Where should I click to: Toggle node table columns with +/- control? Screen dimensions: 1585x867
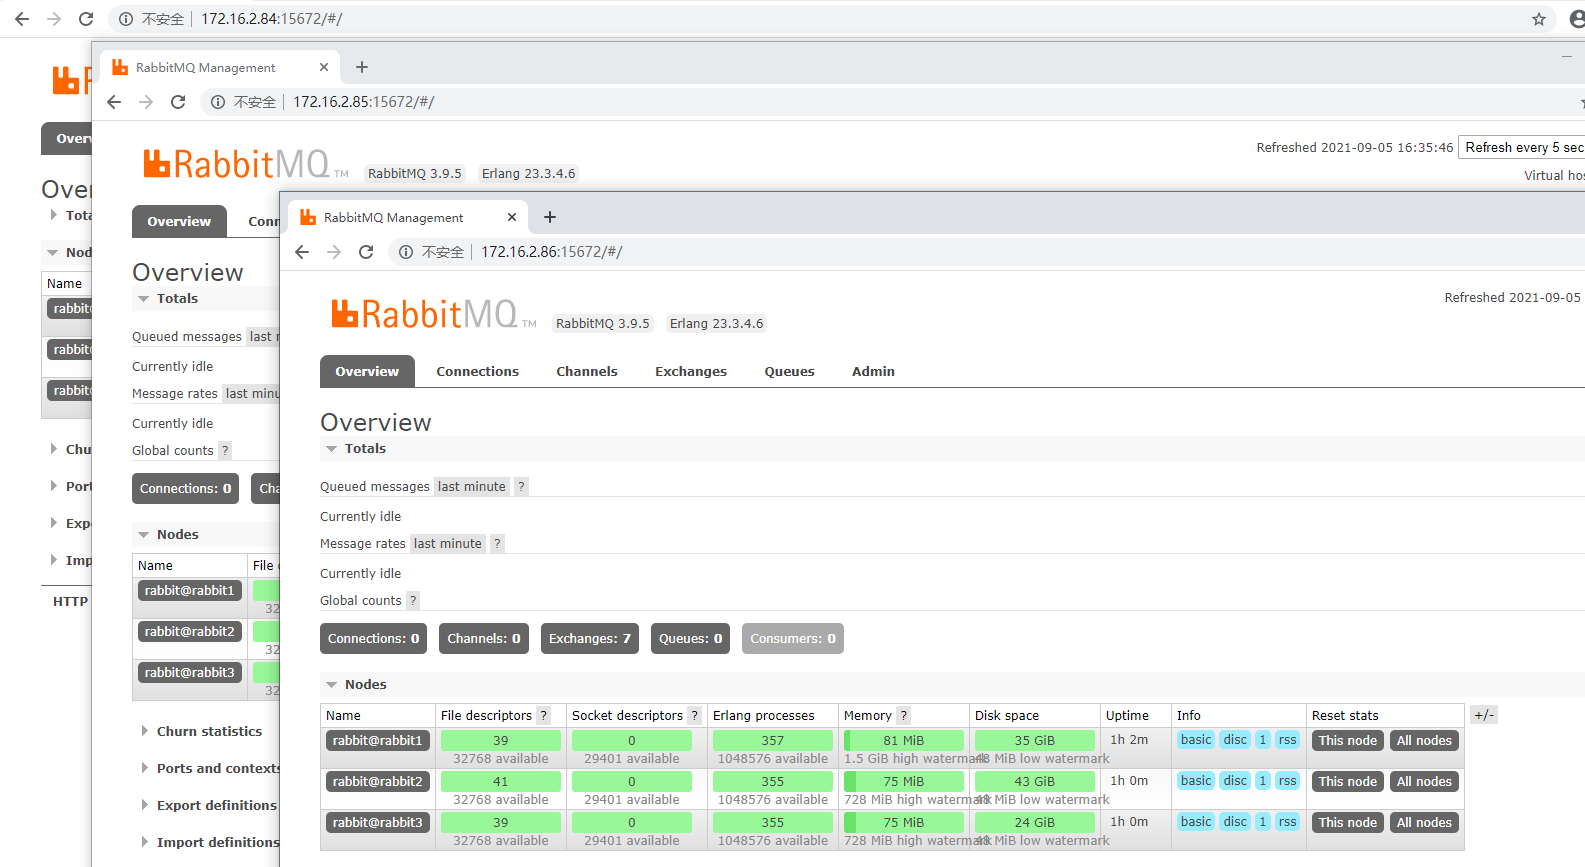point(1484,715)
